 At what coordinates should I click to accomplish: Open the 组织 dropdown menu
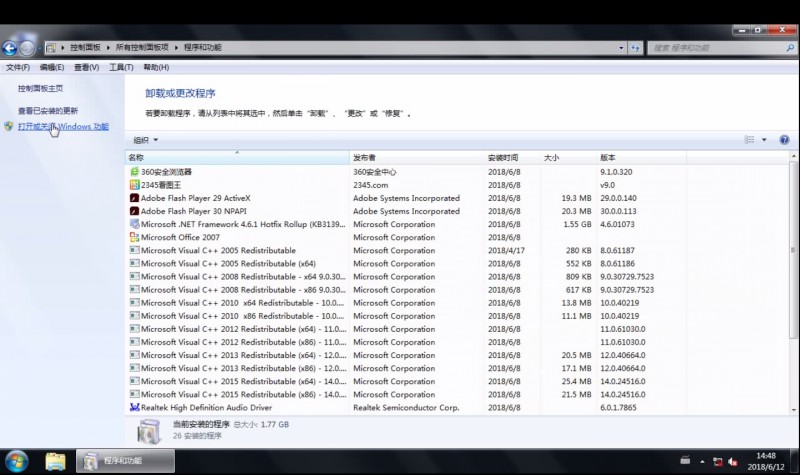145,140
